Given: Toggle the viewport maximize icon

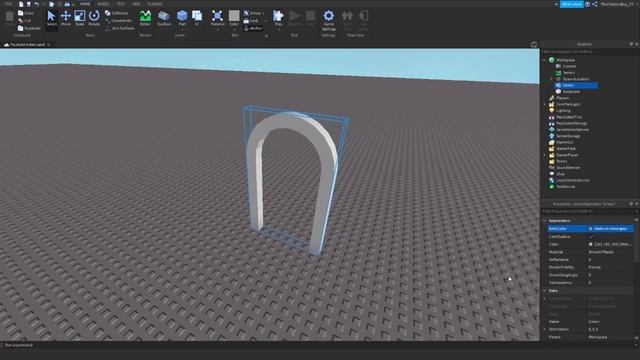Looking at the screenshot, I should (x=533, y=44).
